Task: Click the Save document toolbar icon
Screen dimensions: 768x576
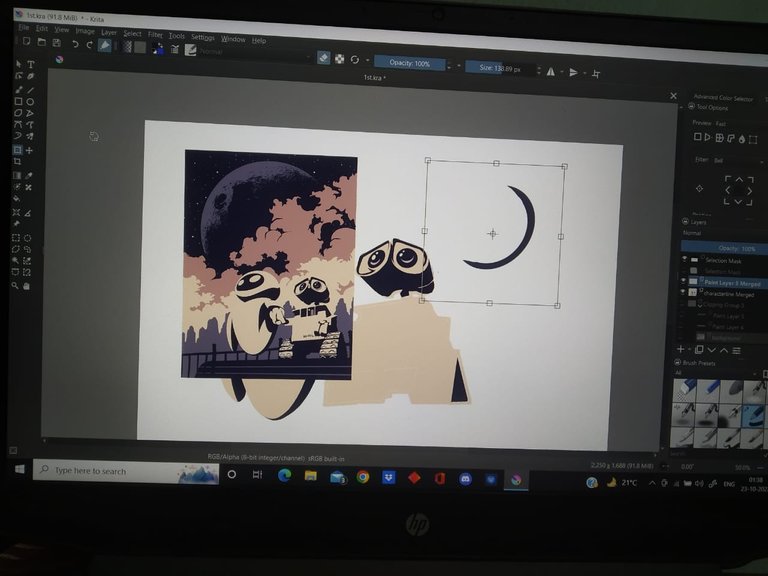Action: (57, 43)
